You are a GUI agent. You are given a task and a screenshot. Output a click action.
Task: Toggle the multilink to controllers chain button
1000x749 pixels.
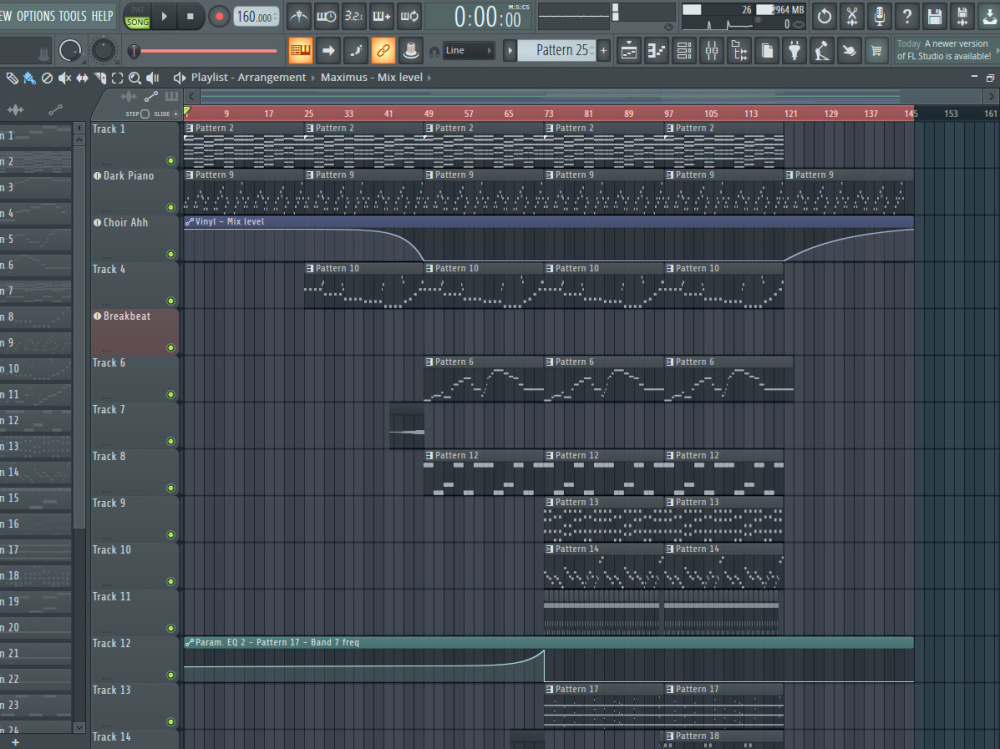point(383,50)
